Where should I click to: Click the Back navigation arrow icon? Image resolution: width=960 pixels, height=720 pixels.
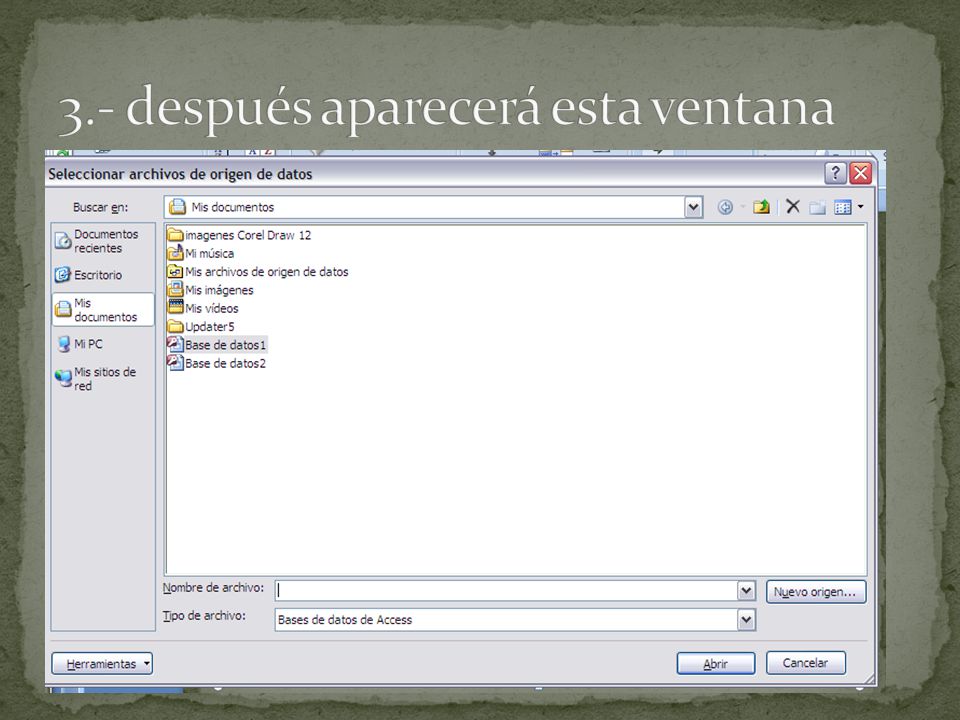(x=725, y=208)
